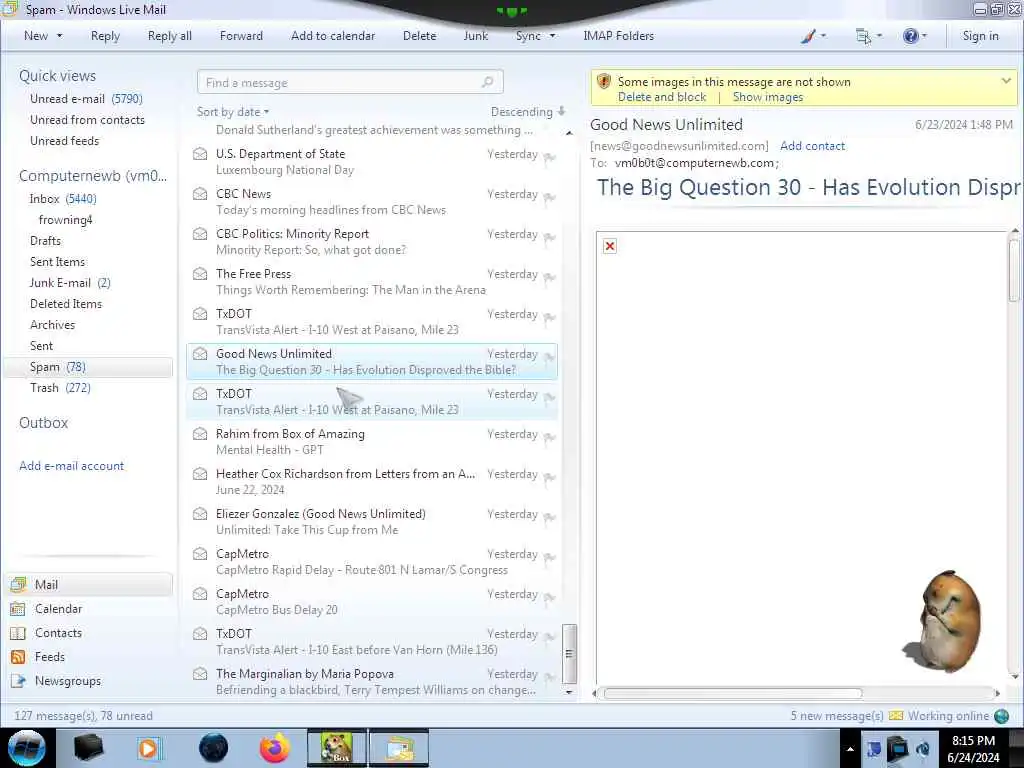The width and height of the screenshot is (1024, 768).
Task: Click the envelope icon for CBC Politics: Minority Report
Action: point(200,234)
